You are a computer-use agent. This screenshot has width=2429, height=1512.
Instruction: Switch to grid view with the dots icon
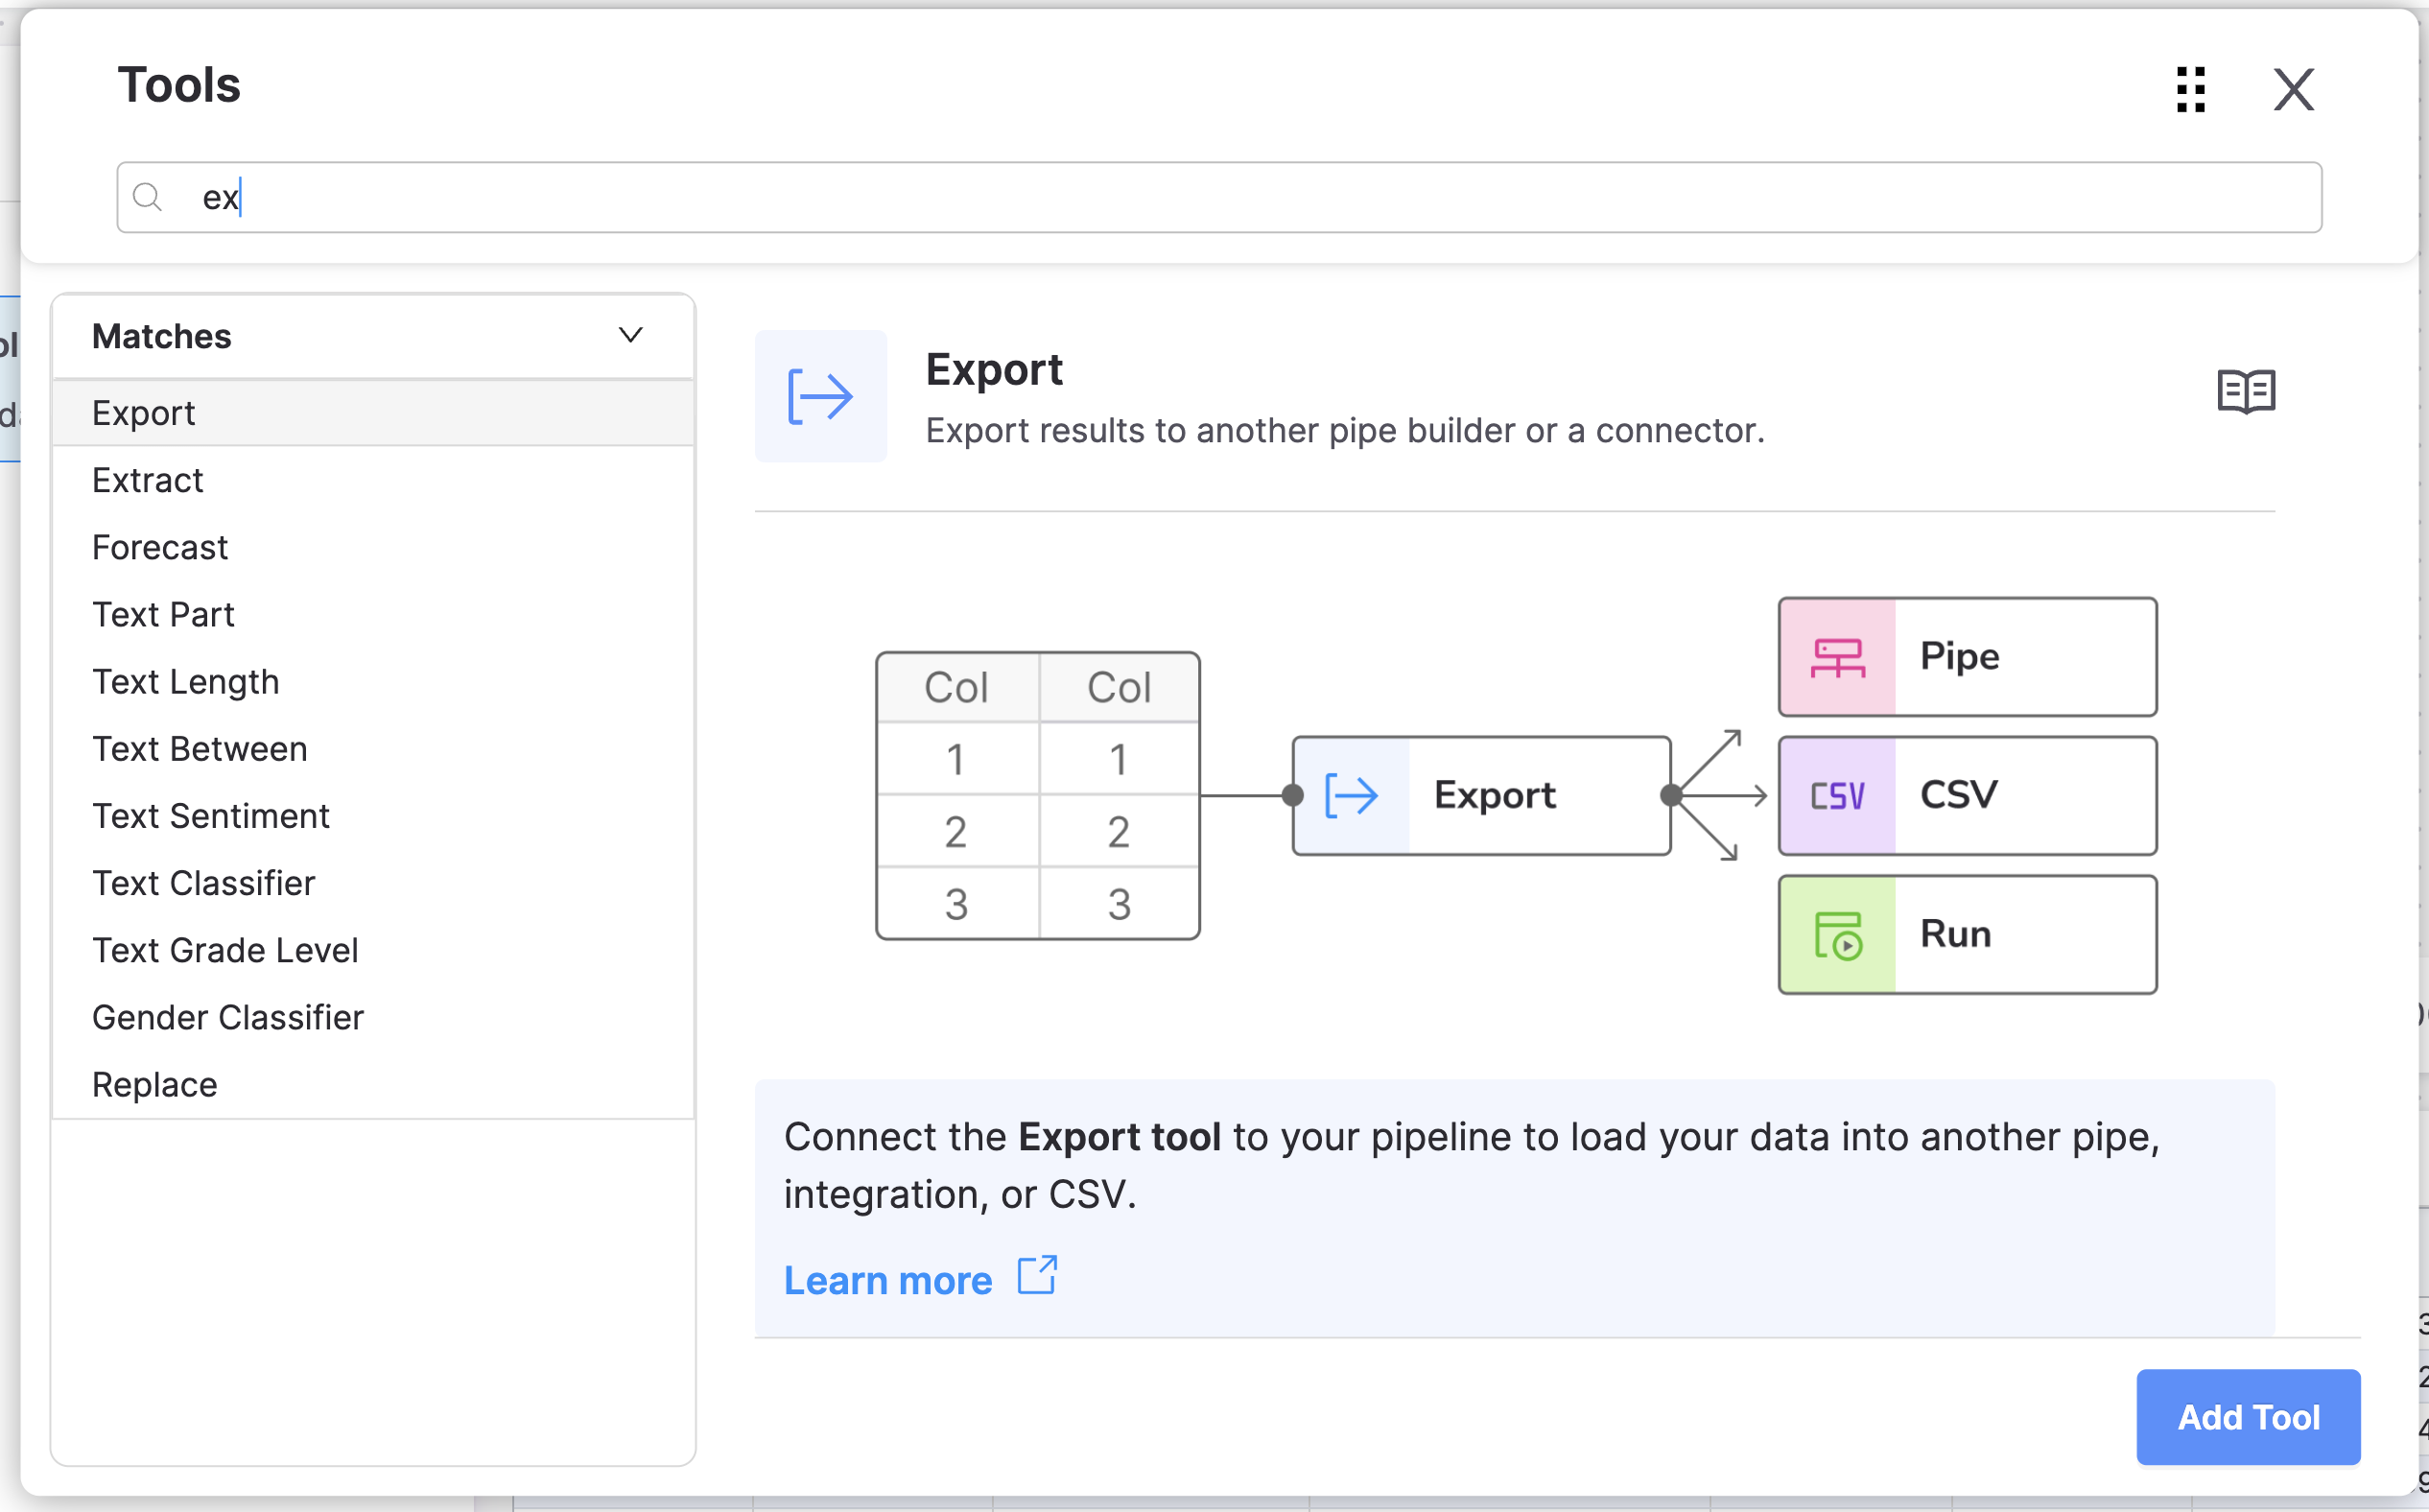point(2190,90)
